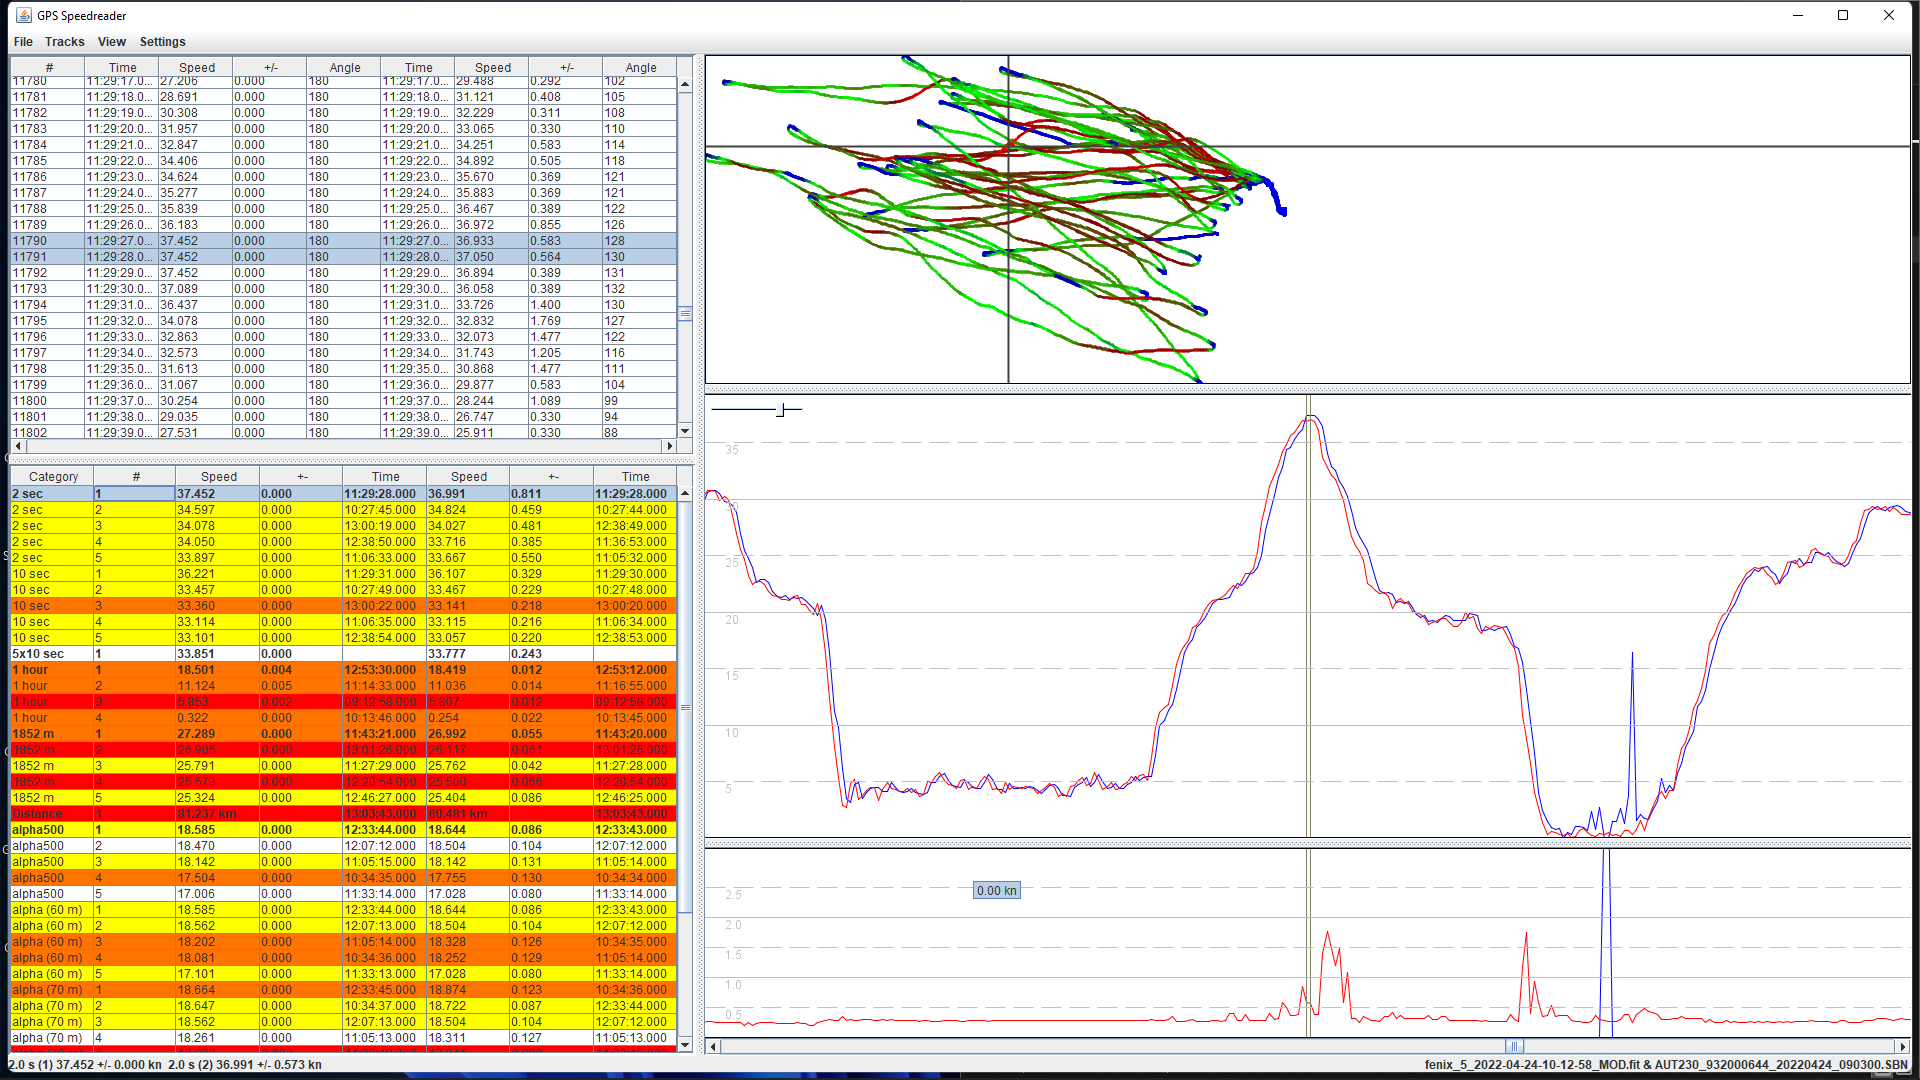Select row 11794 in the data table
Image resolution: width=1920 pixels, height=1080 pixels.
coord(343,305)
